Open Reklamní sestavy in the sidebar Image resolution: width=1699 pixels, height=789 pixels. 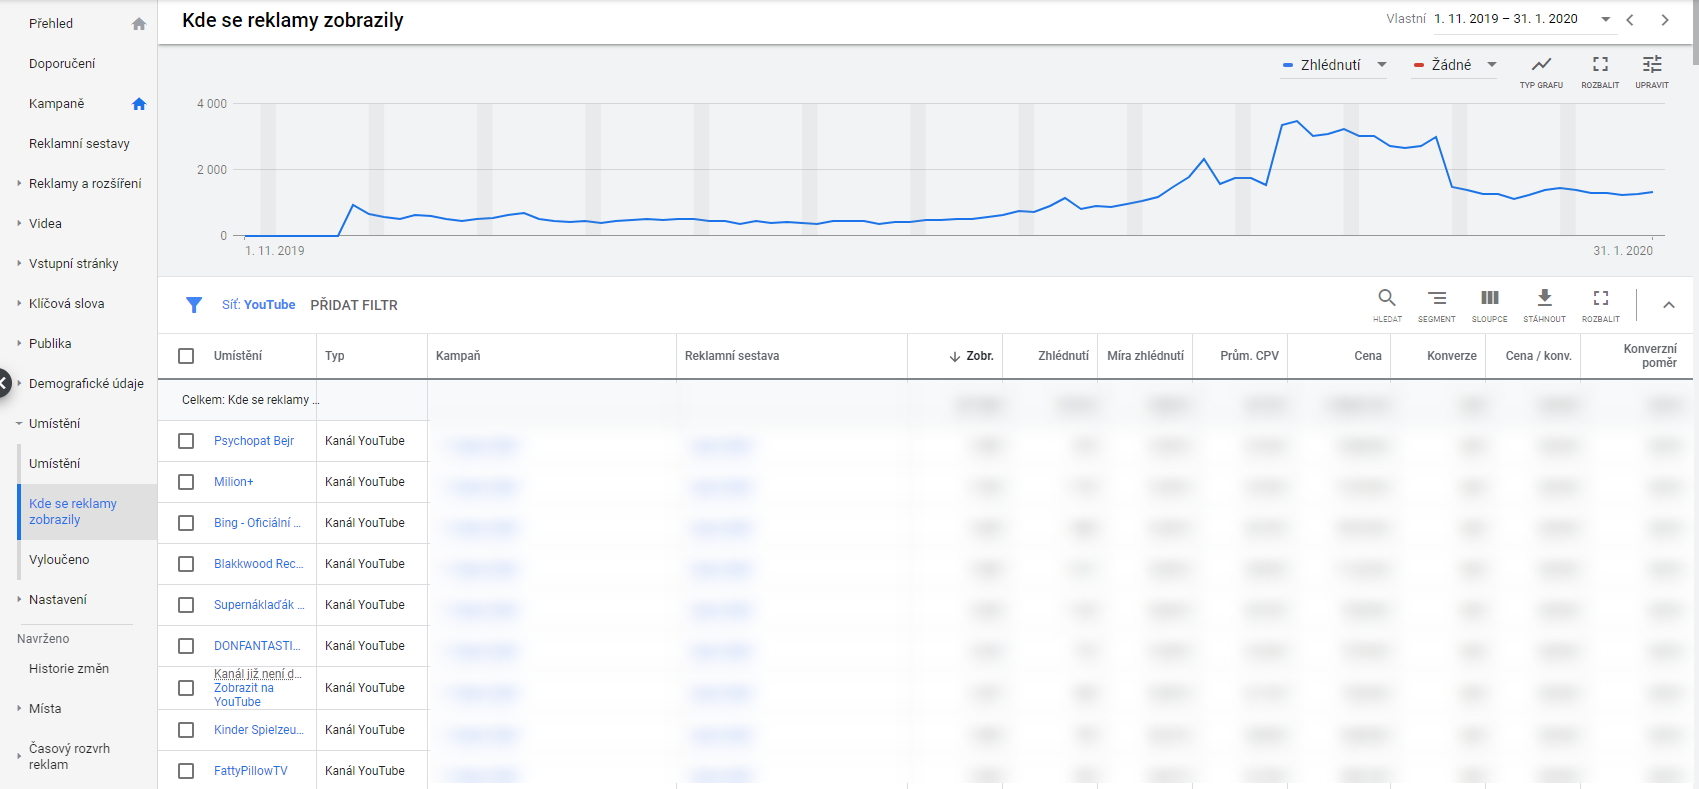[79, 144]
